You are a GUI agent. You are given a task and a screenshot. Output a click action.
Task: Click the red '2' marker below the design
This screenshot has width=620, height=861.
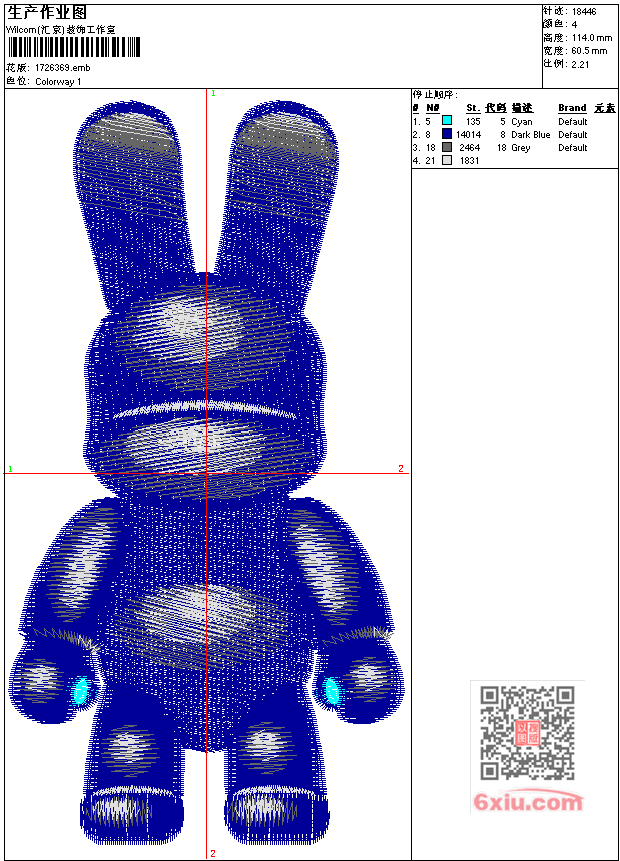pos(213,853)
